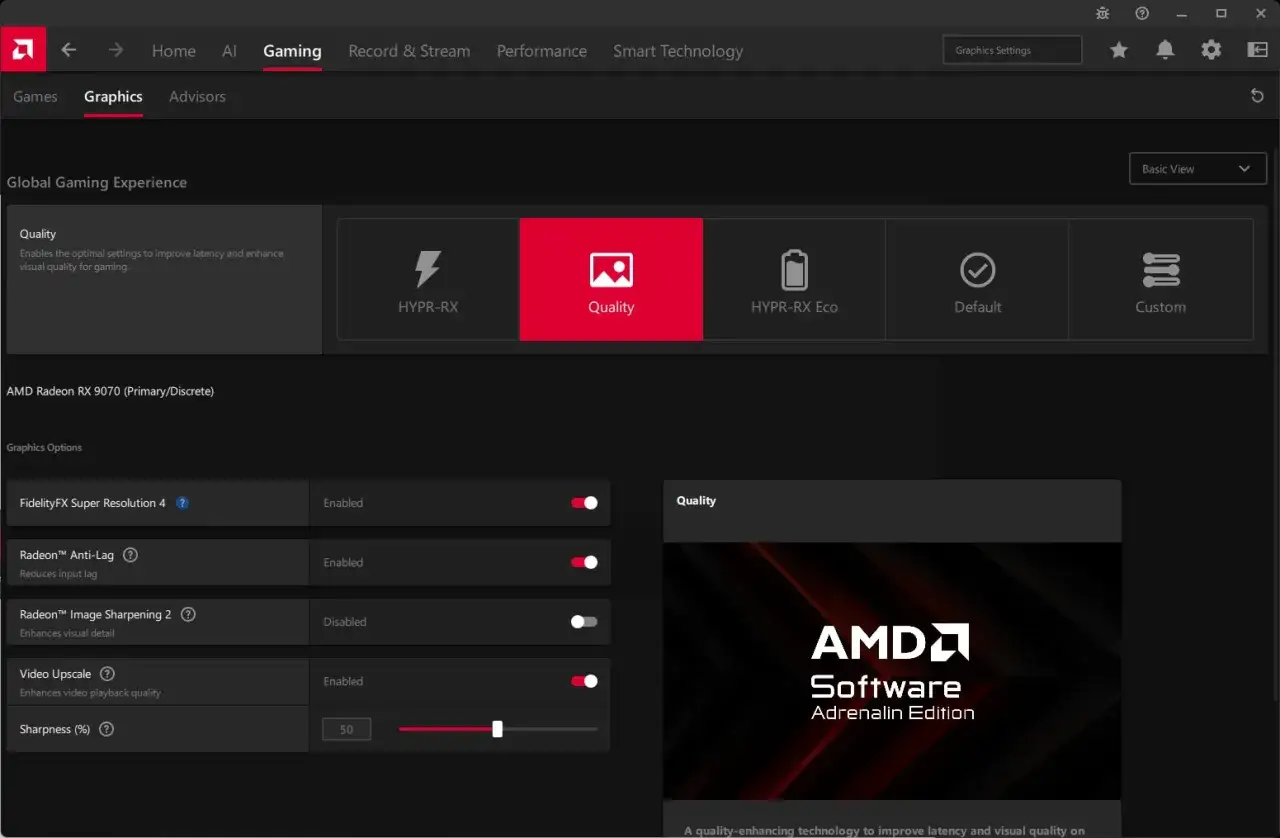Screen dimensions: 1280x838
Task: Open the Smart Technology tab
Action: point(678,51)
